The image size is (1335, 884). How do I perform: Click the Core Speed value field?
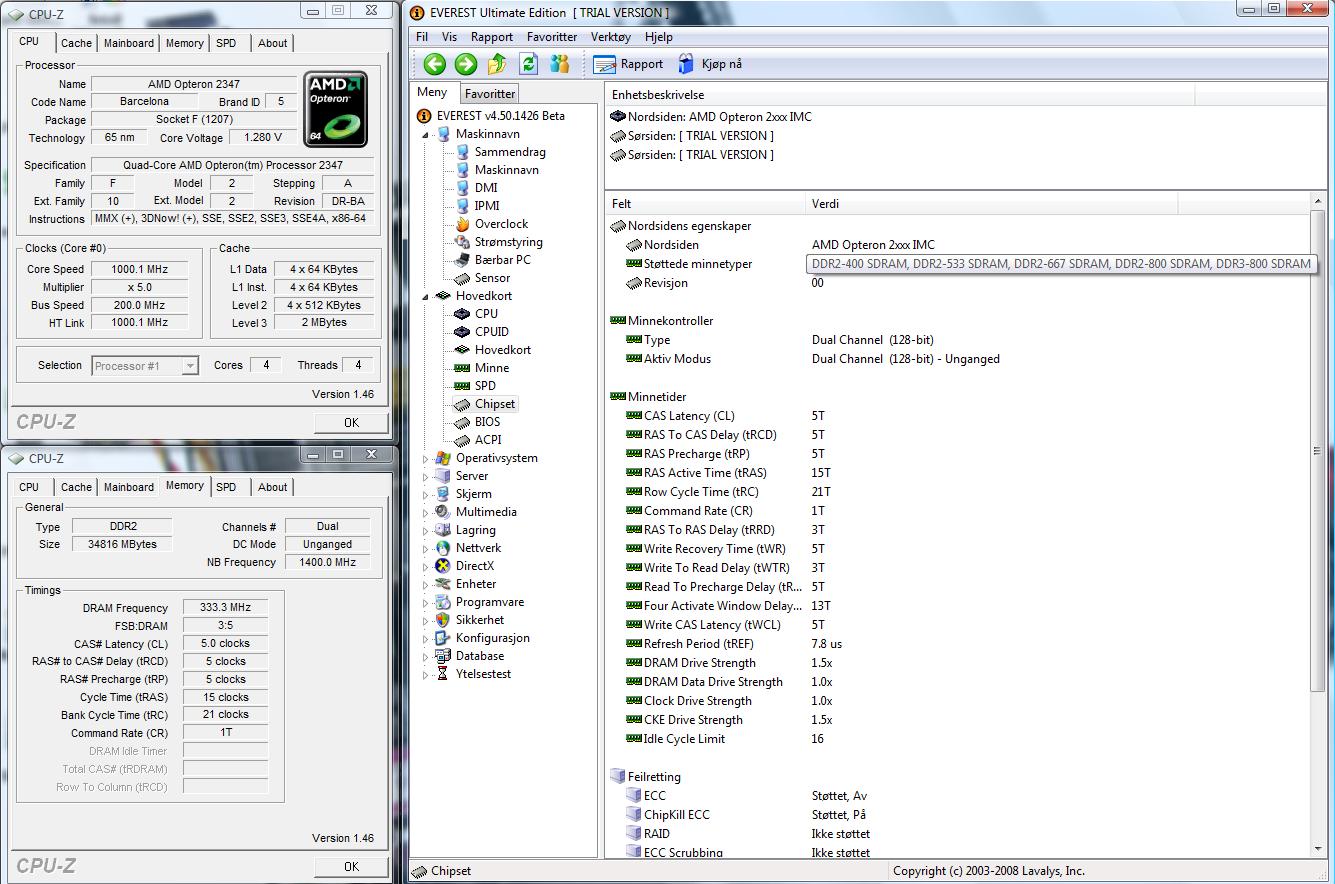[139, 269]
